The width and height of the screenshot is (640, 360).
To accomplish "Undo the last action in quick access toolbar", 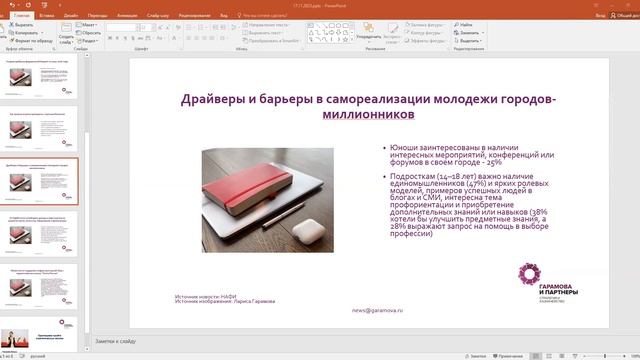I will point(13,5).
